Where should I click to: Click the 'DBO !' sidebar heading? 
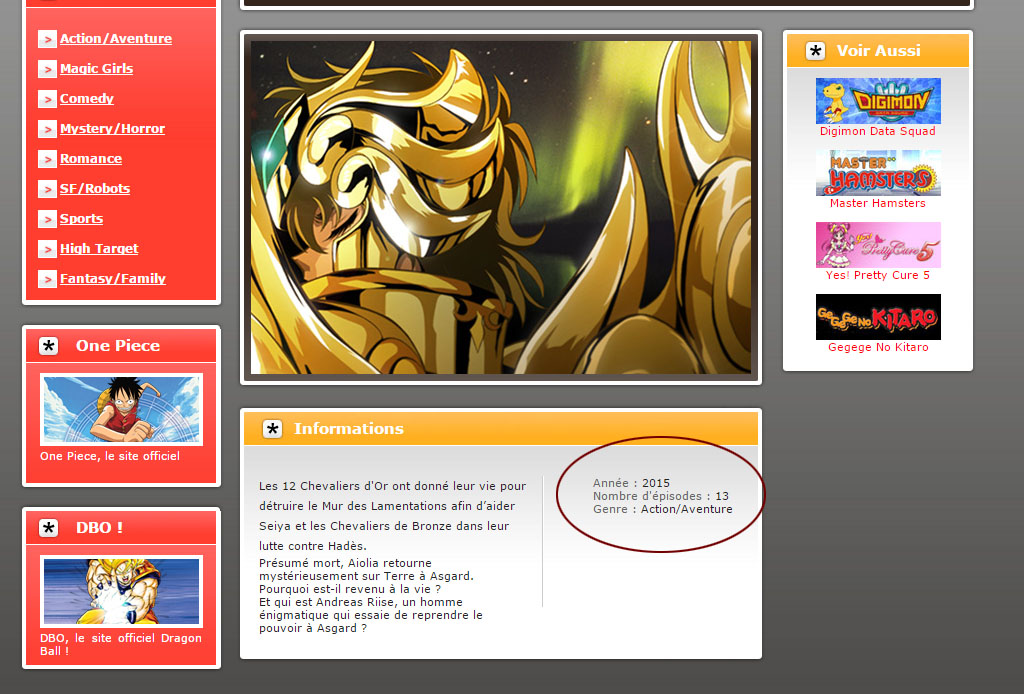(x=99, y=528)
